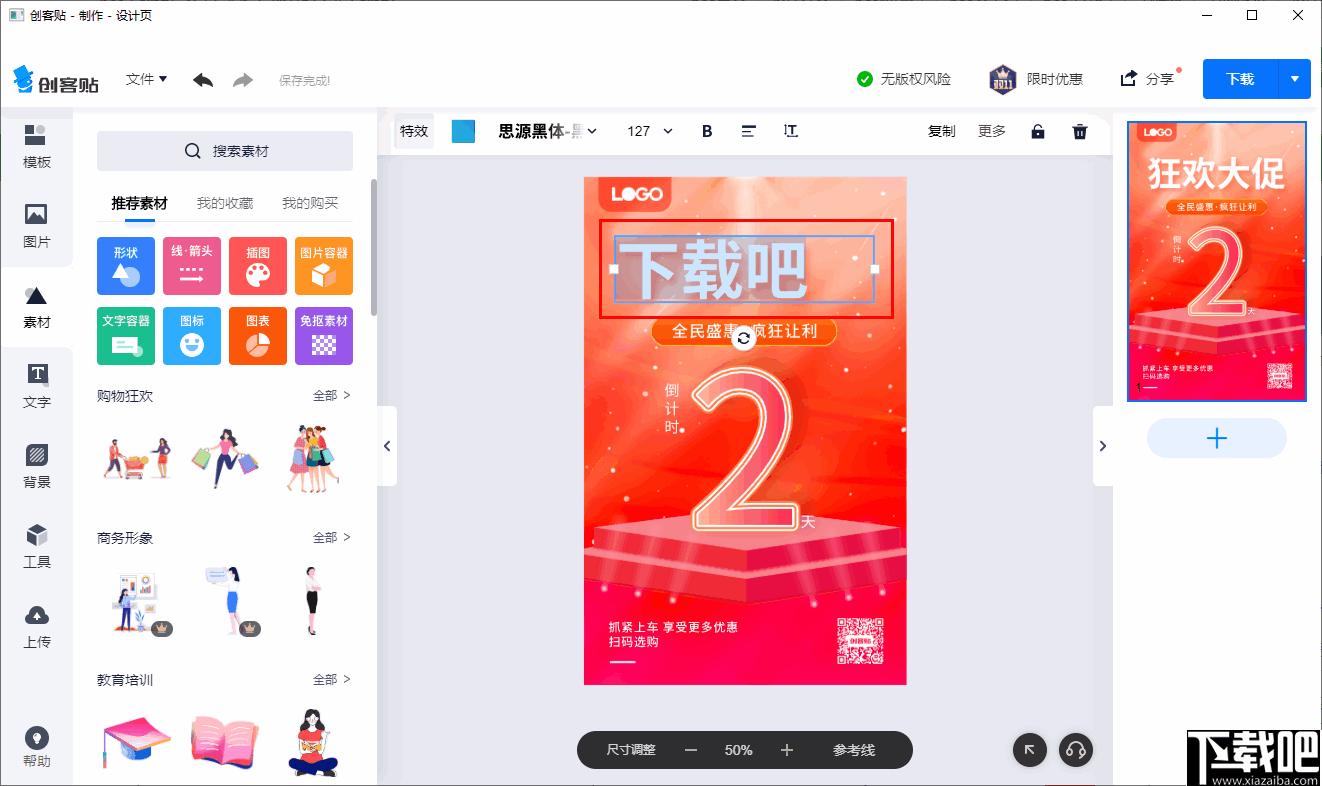This screenshot has height=786, width=1322.
Task: Choose the 图表 charts category
Action: [x=258, y=336]
